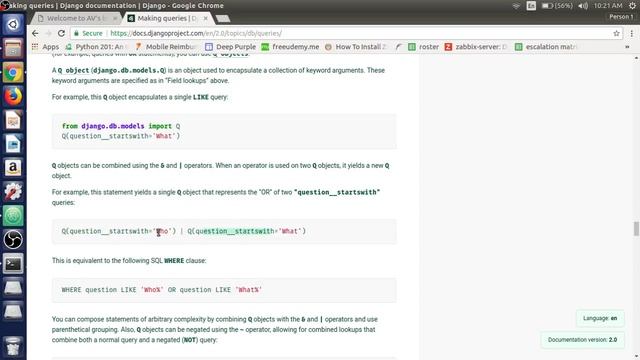Viewport: 640px width, 360px height.
Task: Open the sound volume indicator
Action: 583,6
